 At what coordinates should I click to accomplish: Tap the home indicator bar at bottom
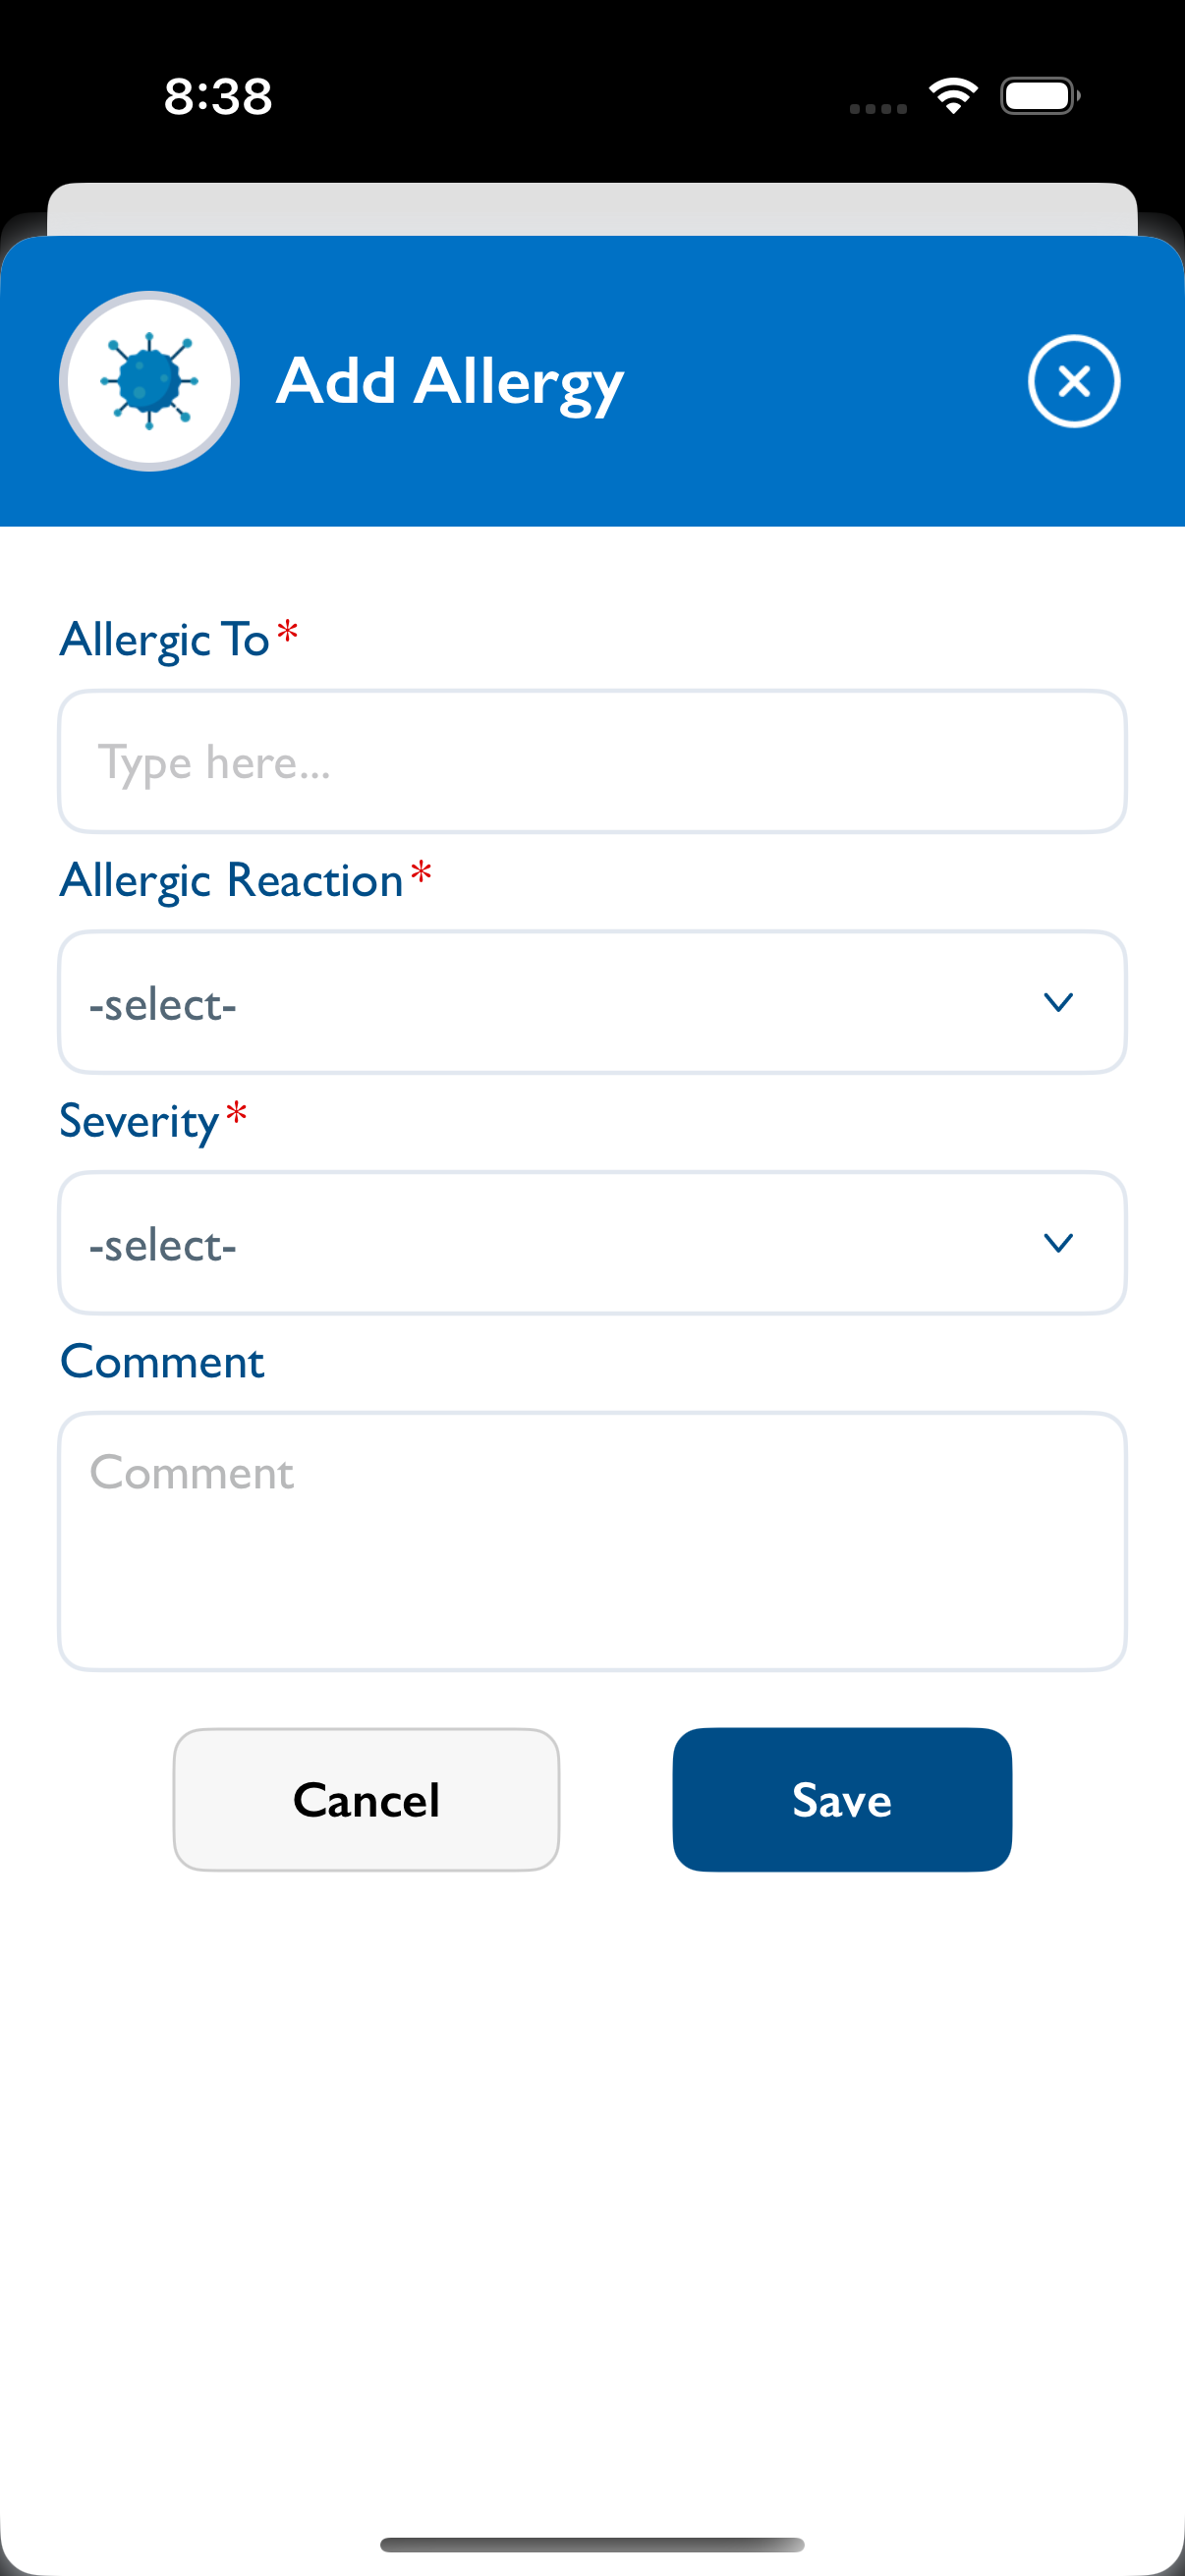coord(592,2544)
